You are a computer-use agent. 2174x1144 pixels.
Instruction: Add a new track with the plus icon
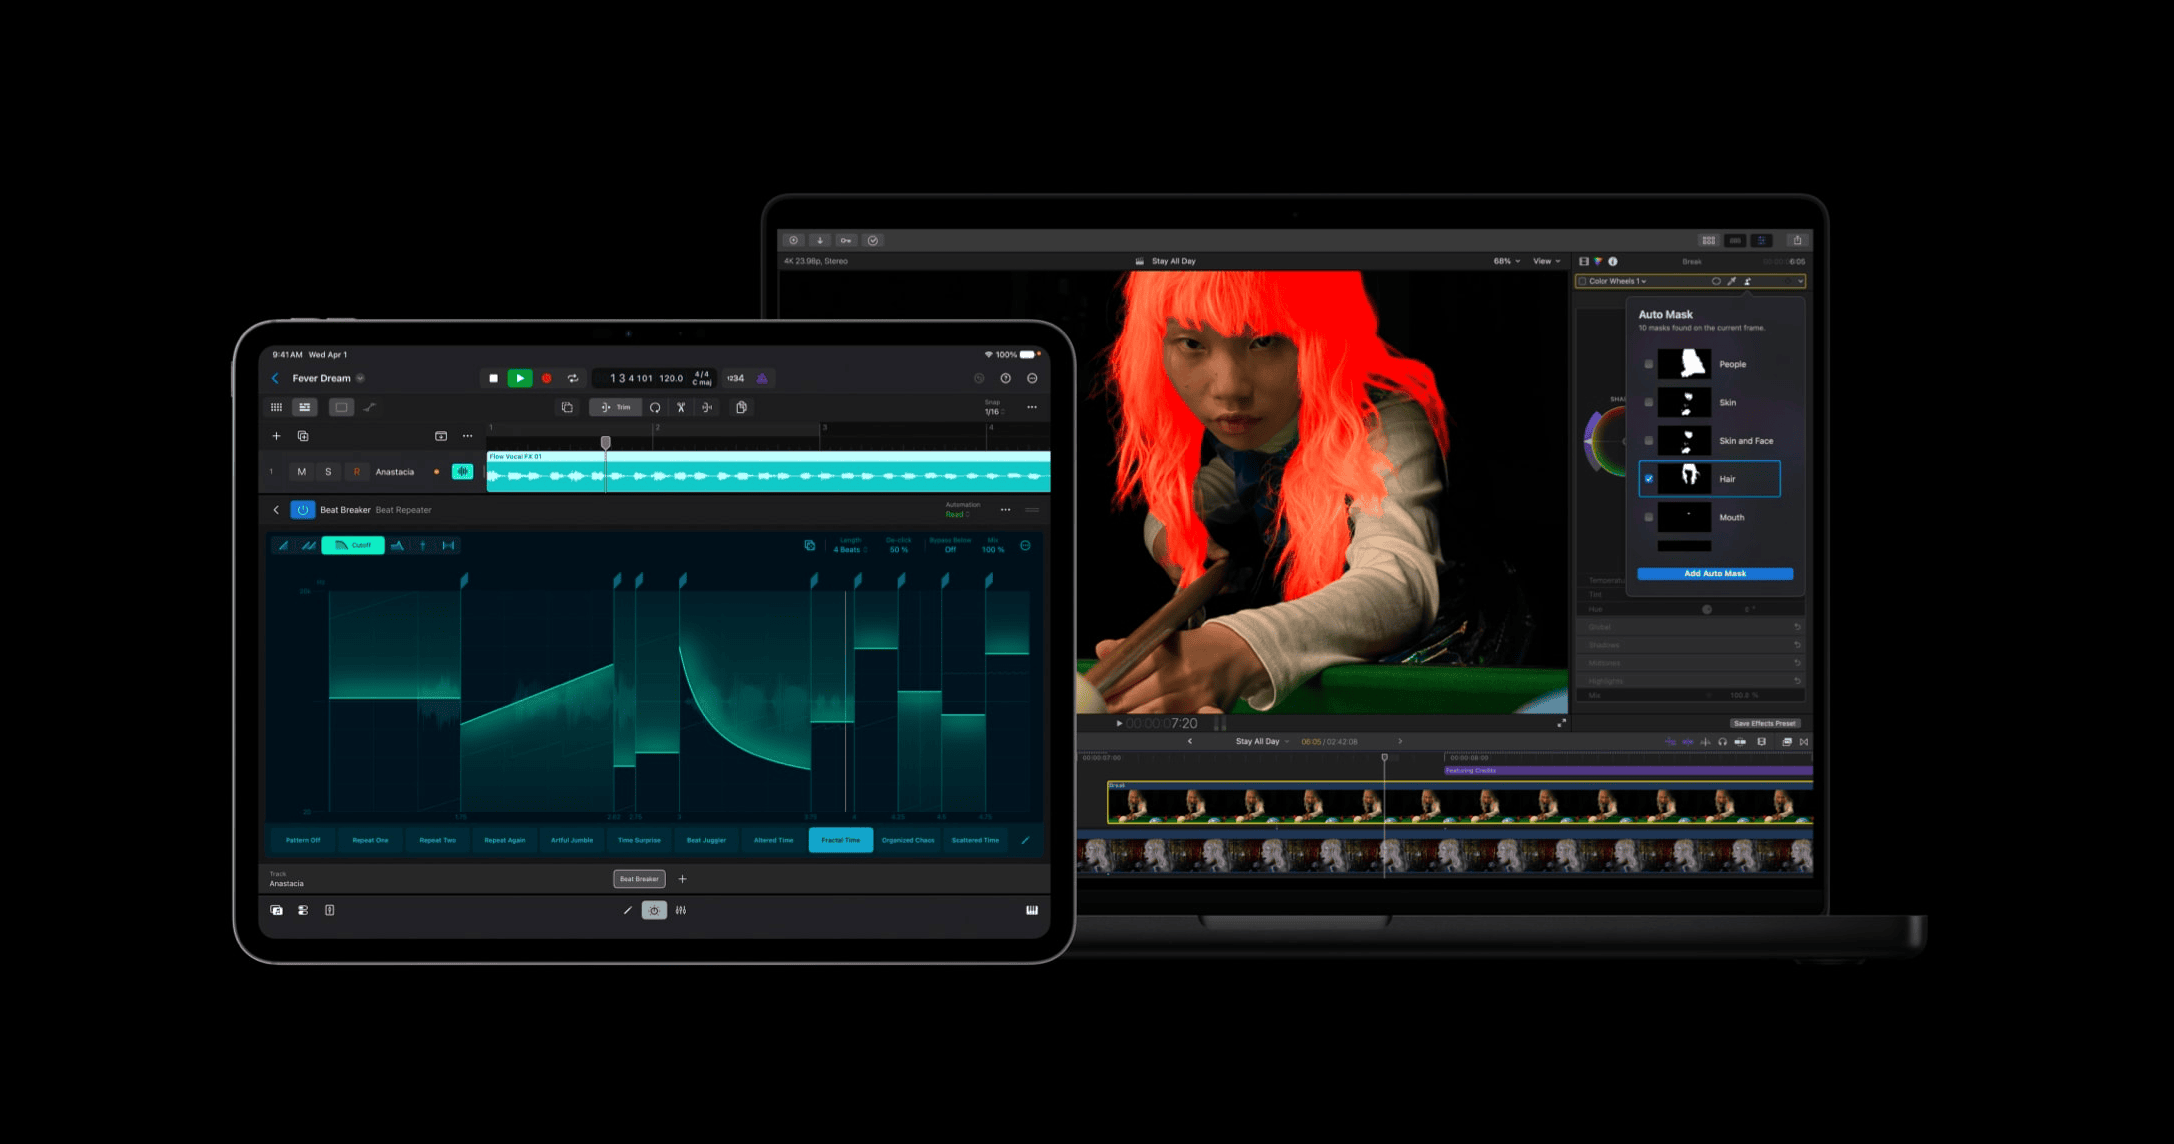coord(276,436)
